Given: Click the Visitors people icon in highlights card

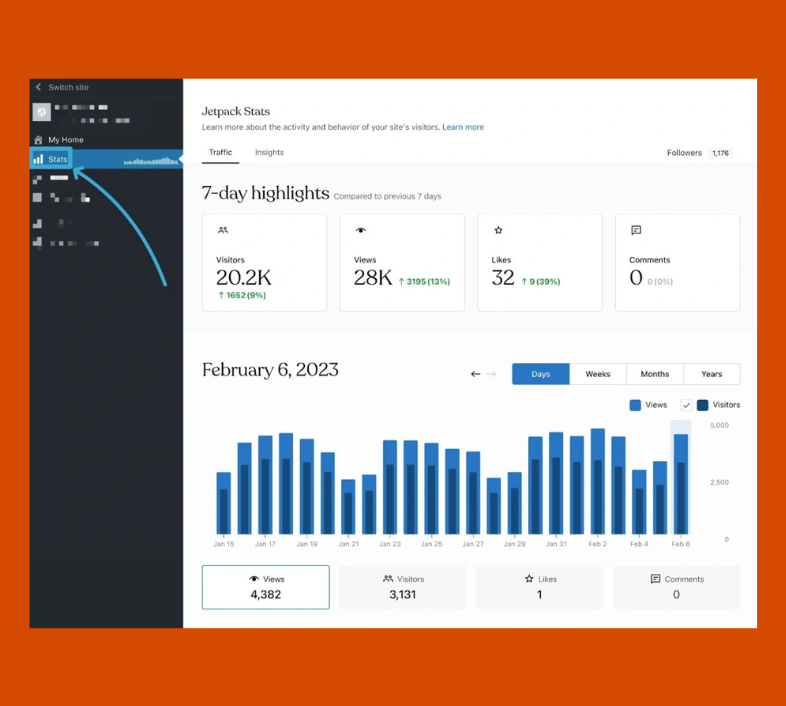Looking at the screenshot, I should 222,230.
